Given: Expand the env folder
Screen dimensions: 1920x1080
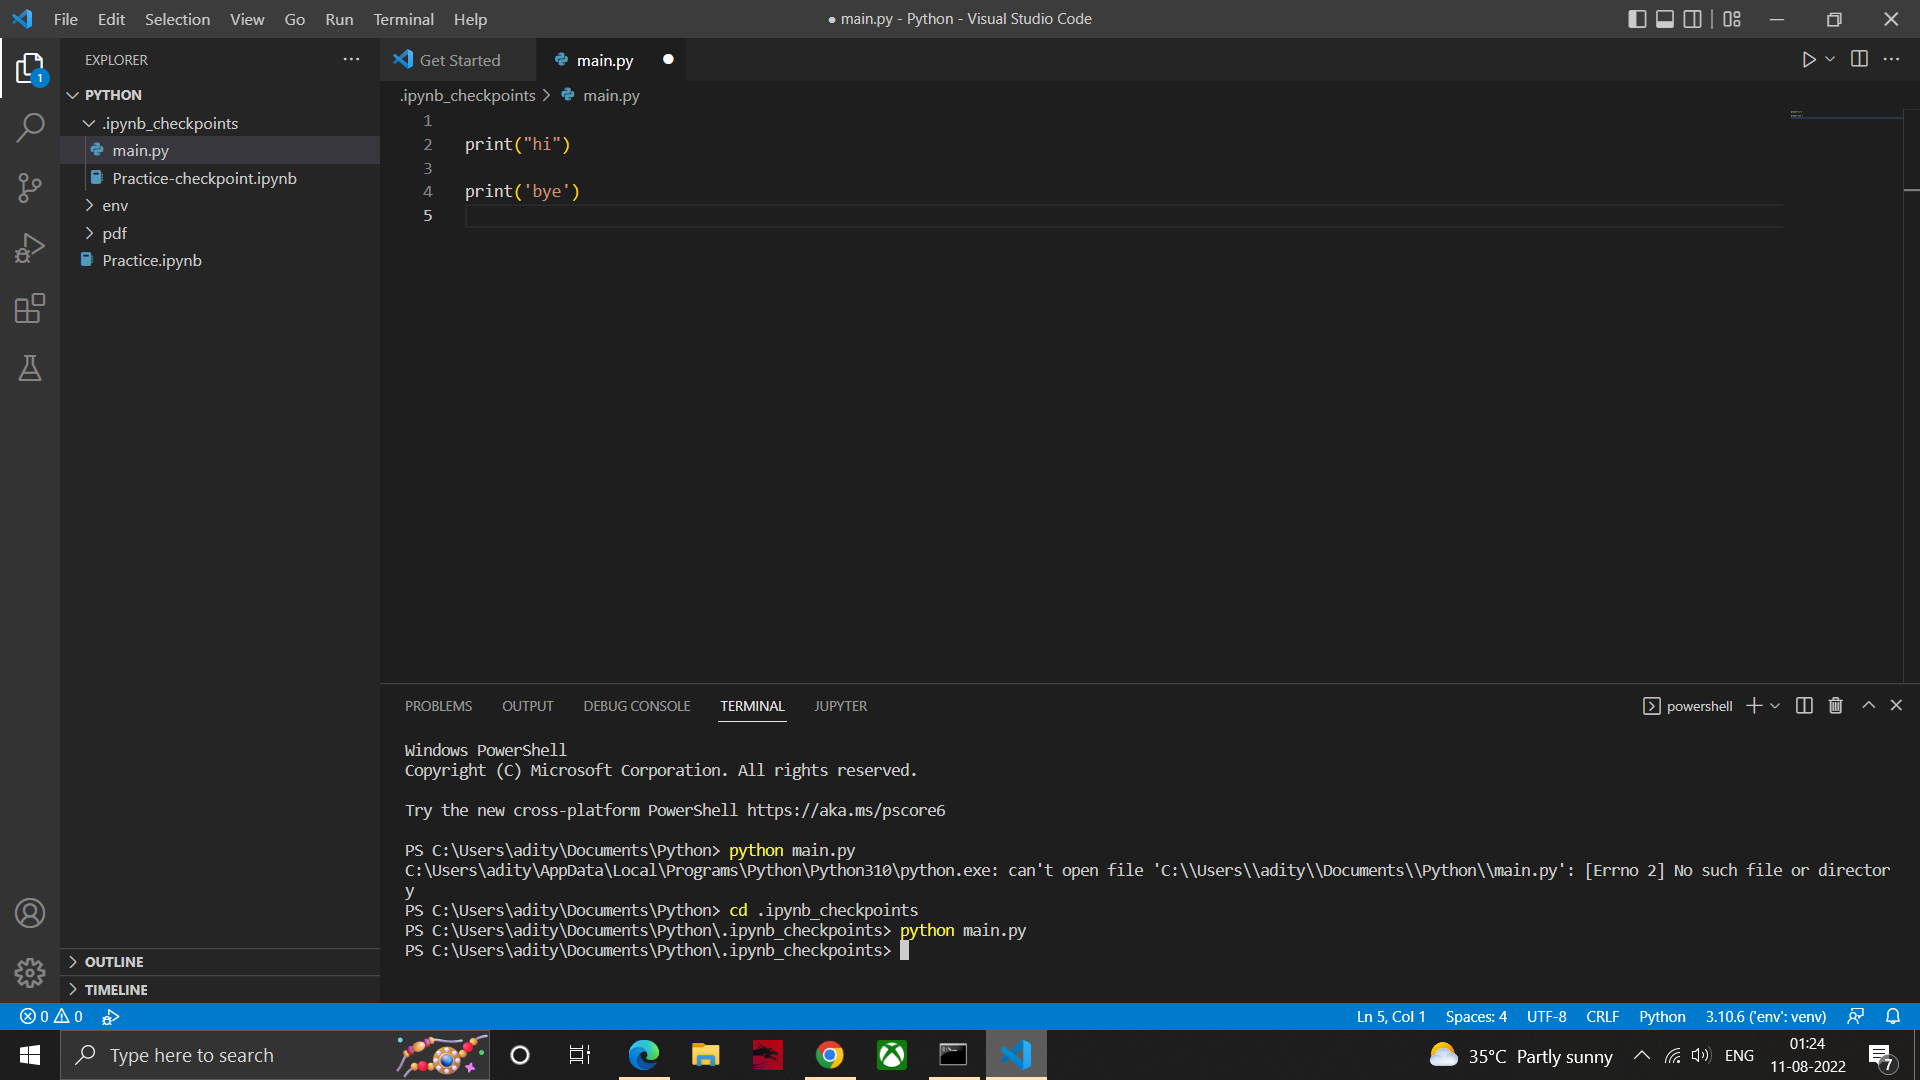Looking at the screenshot, I should coord(115,205).
